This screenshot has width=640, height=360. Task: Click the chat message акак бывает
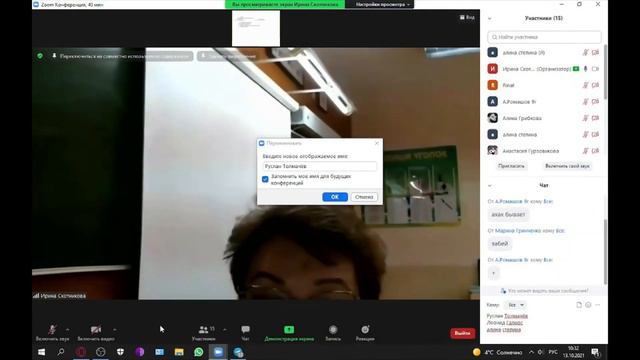[x=508, y=215]
